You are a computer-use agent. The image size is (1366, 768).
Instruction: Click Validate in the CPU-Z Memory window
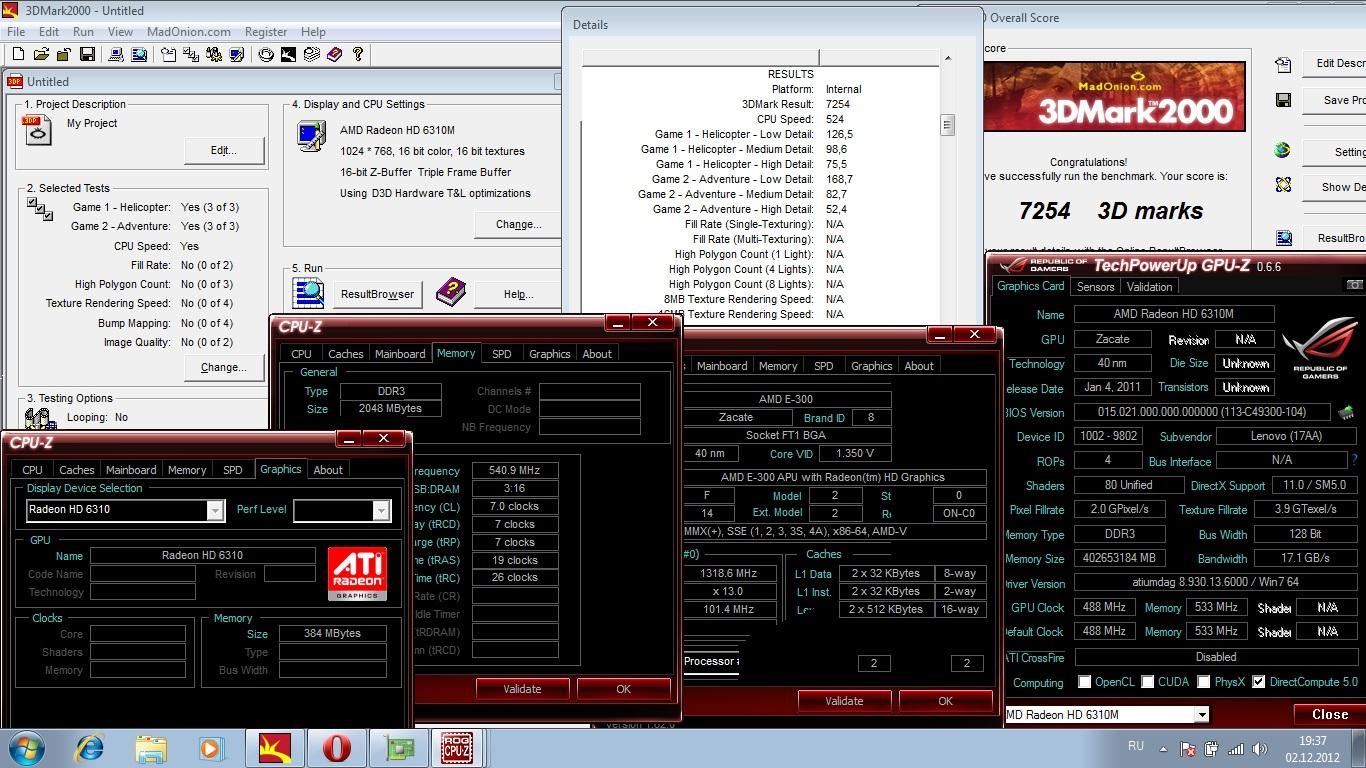click(522, 689)
